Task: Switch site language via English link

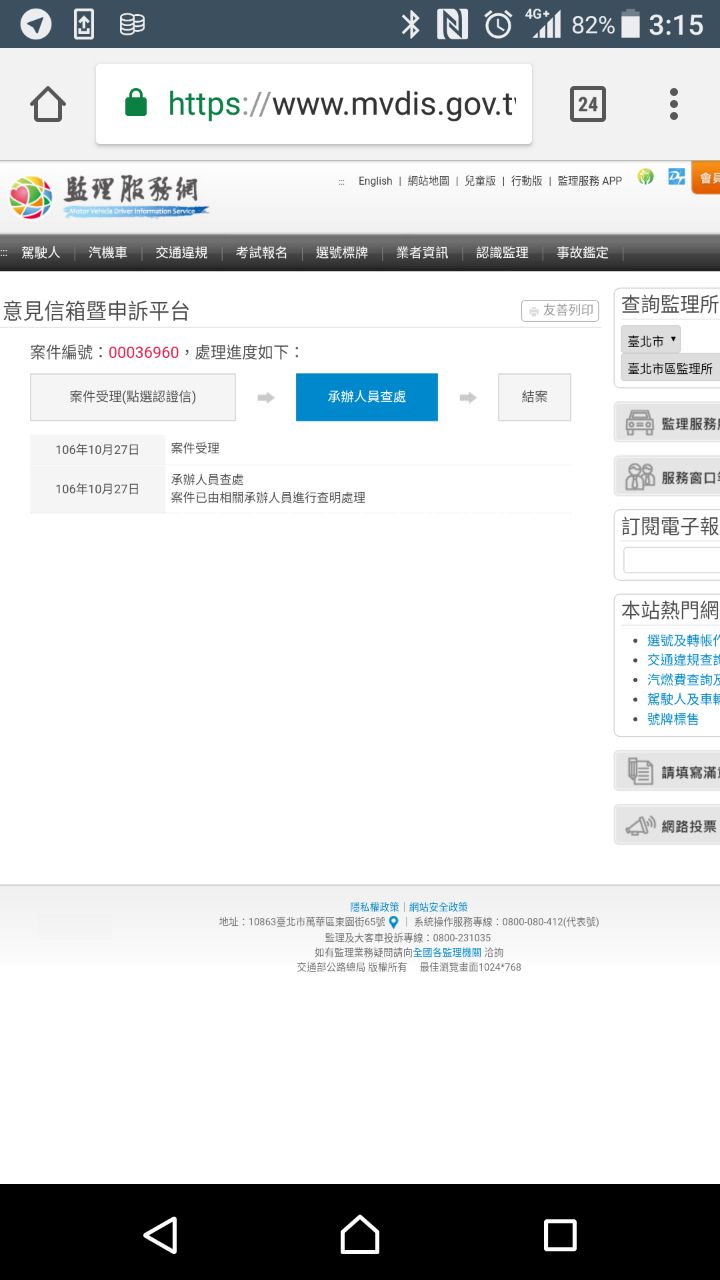Action: click(x=375, y=181)
